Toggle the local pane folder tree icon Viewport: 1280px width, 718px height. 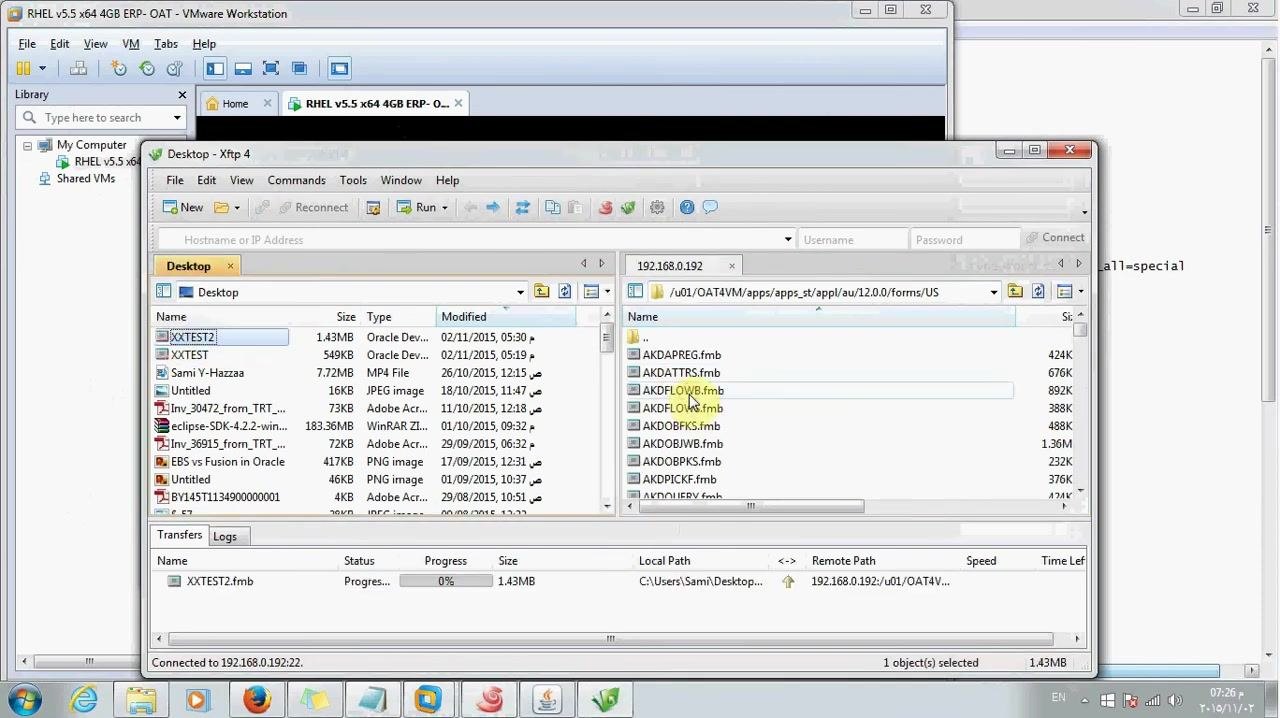pyautogui.click(x=163, y=292)
